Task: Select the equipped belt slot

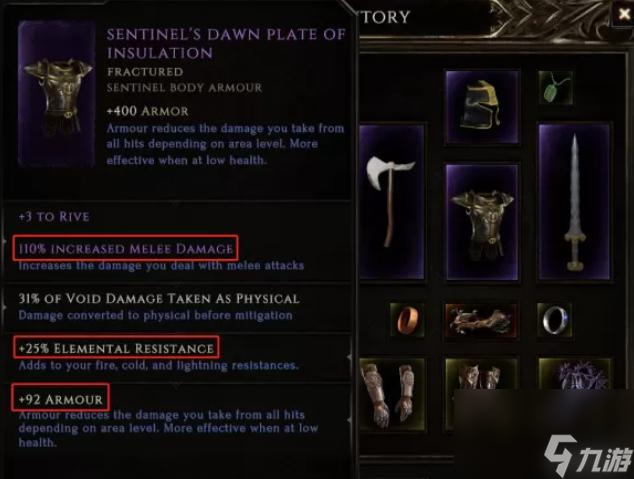Action: pyautogui.click(x=481, y=321)
